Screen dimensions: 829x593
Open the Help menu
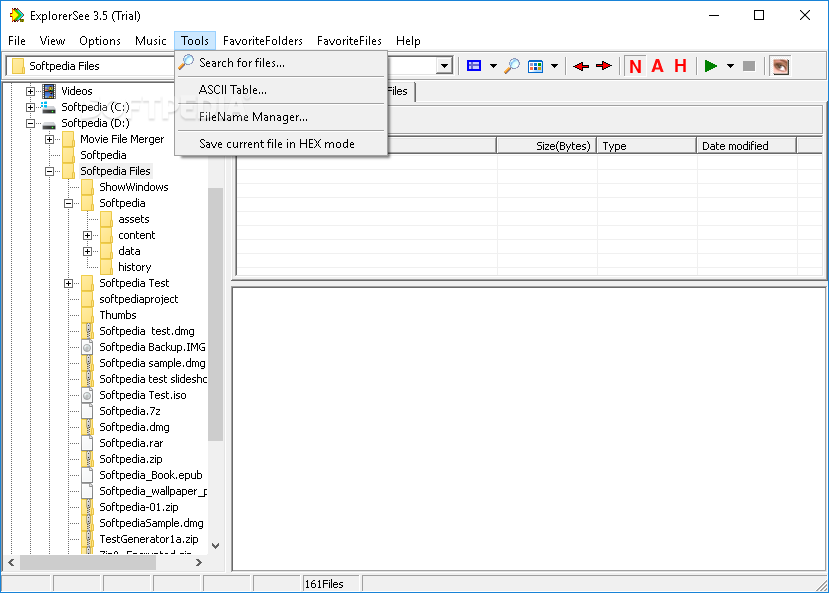(x=408, y=41)
